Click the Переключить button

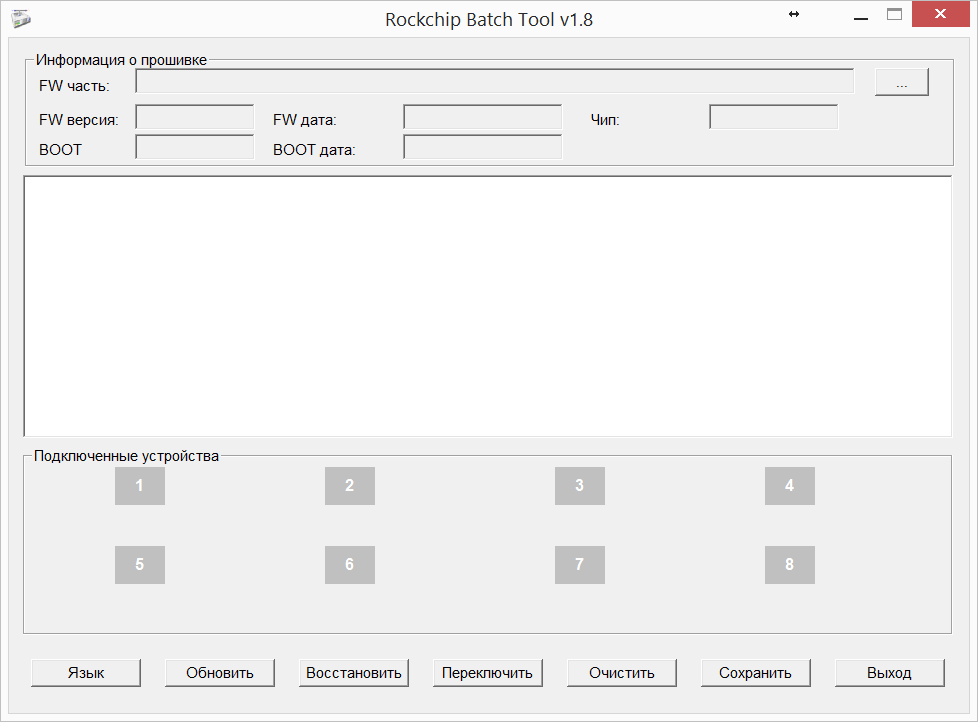click(x=488, y=673)
